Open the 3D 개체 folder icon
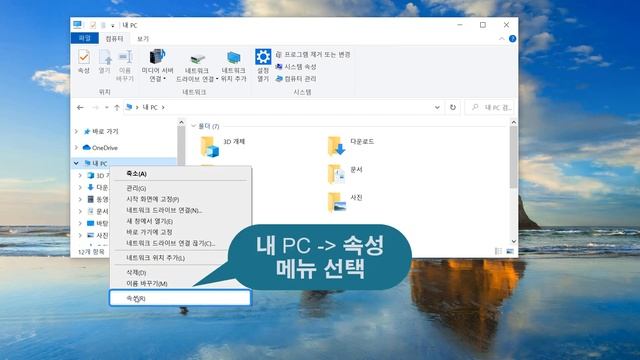 point(210,147)
